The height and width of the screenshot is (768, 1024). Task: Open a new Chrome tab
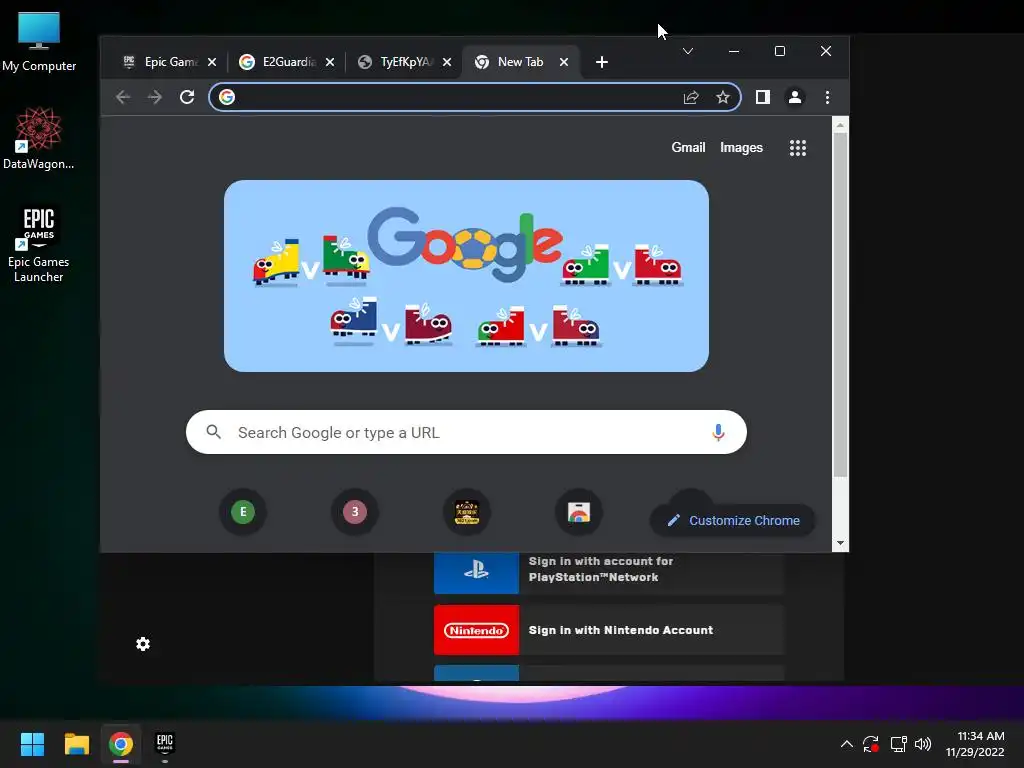[602, 62]
